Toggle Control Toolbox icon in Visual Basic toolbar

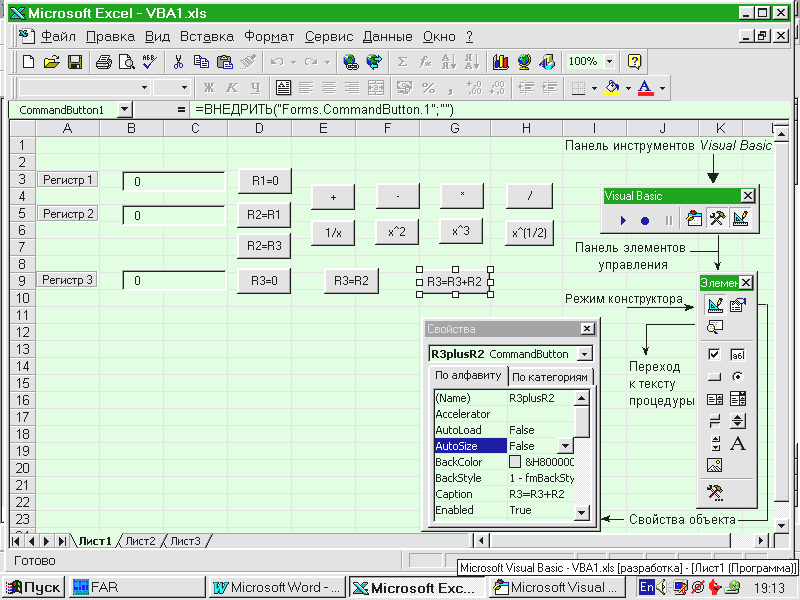pos(717,219)
